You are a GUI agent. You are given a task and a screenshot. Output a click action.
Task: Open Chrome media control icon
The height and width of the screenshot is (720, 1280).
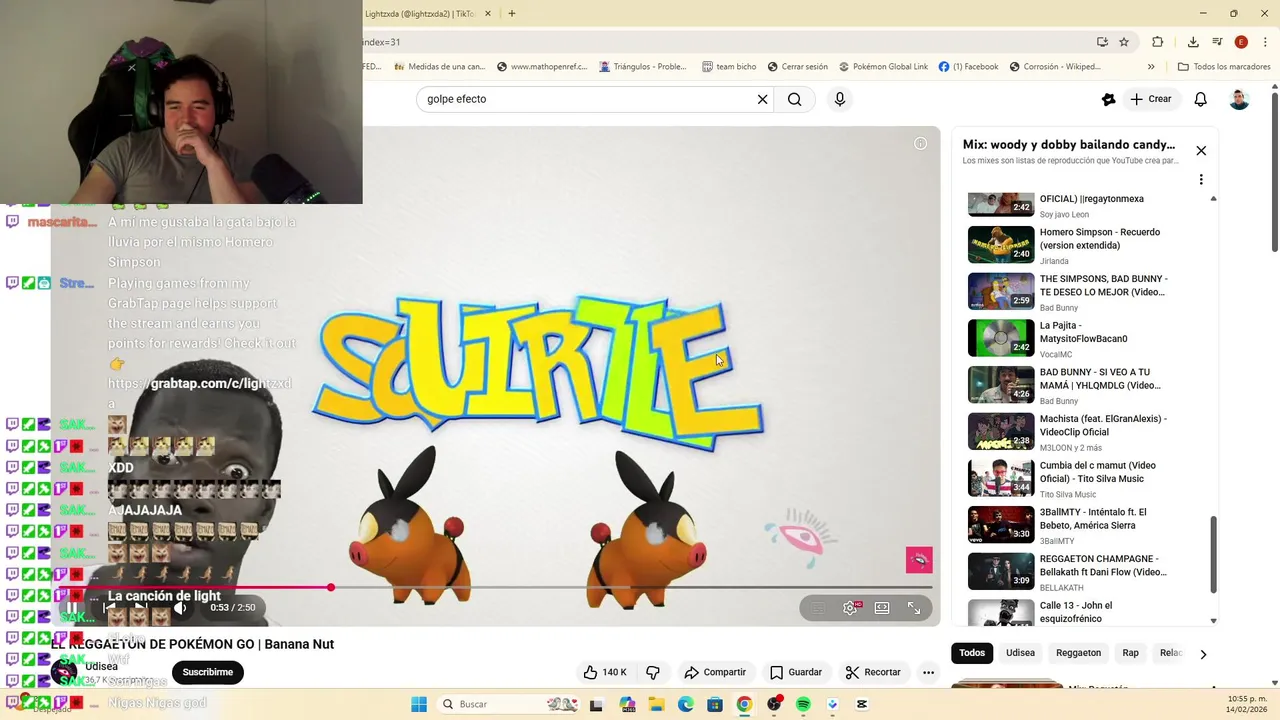tap(1217, 42)
